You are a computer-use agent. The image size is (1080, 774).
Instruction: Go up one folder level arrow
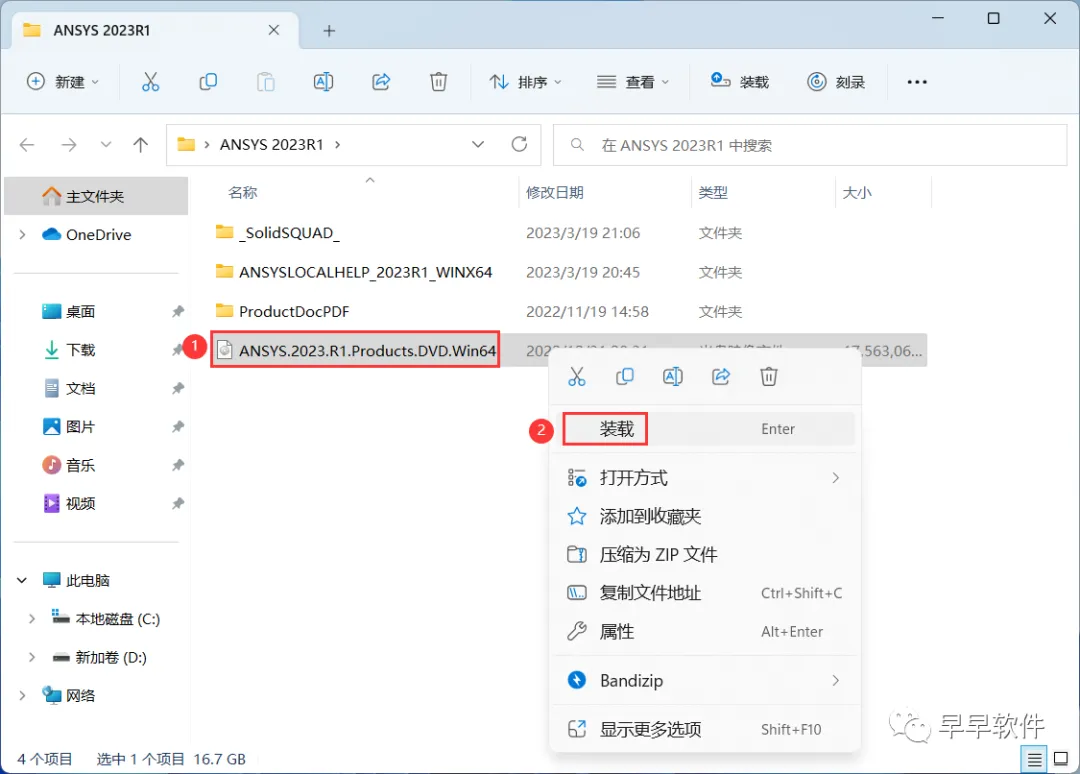coord(141,145)
